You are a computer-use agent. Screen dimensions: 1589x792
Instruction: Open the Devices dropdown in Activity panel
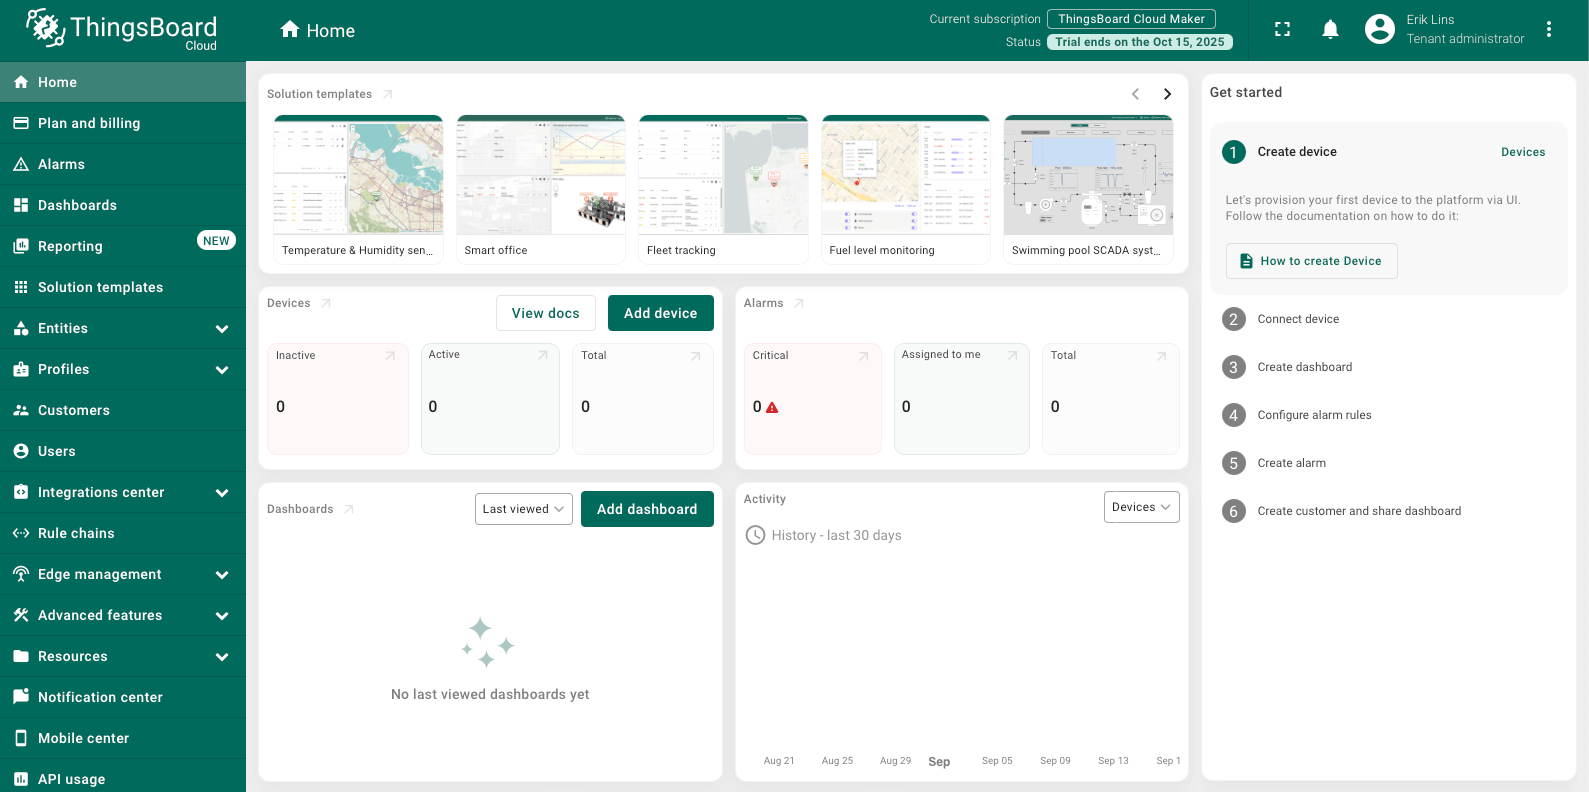1140,507
